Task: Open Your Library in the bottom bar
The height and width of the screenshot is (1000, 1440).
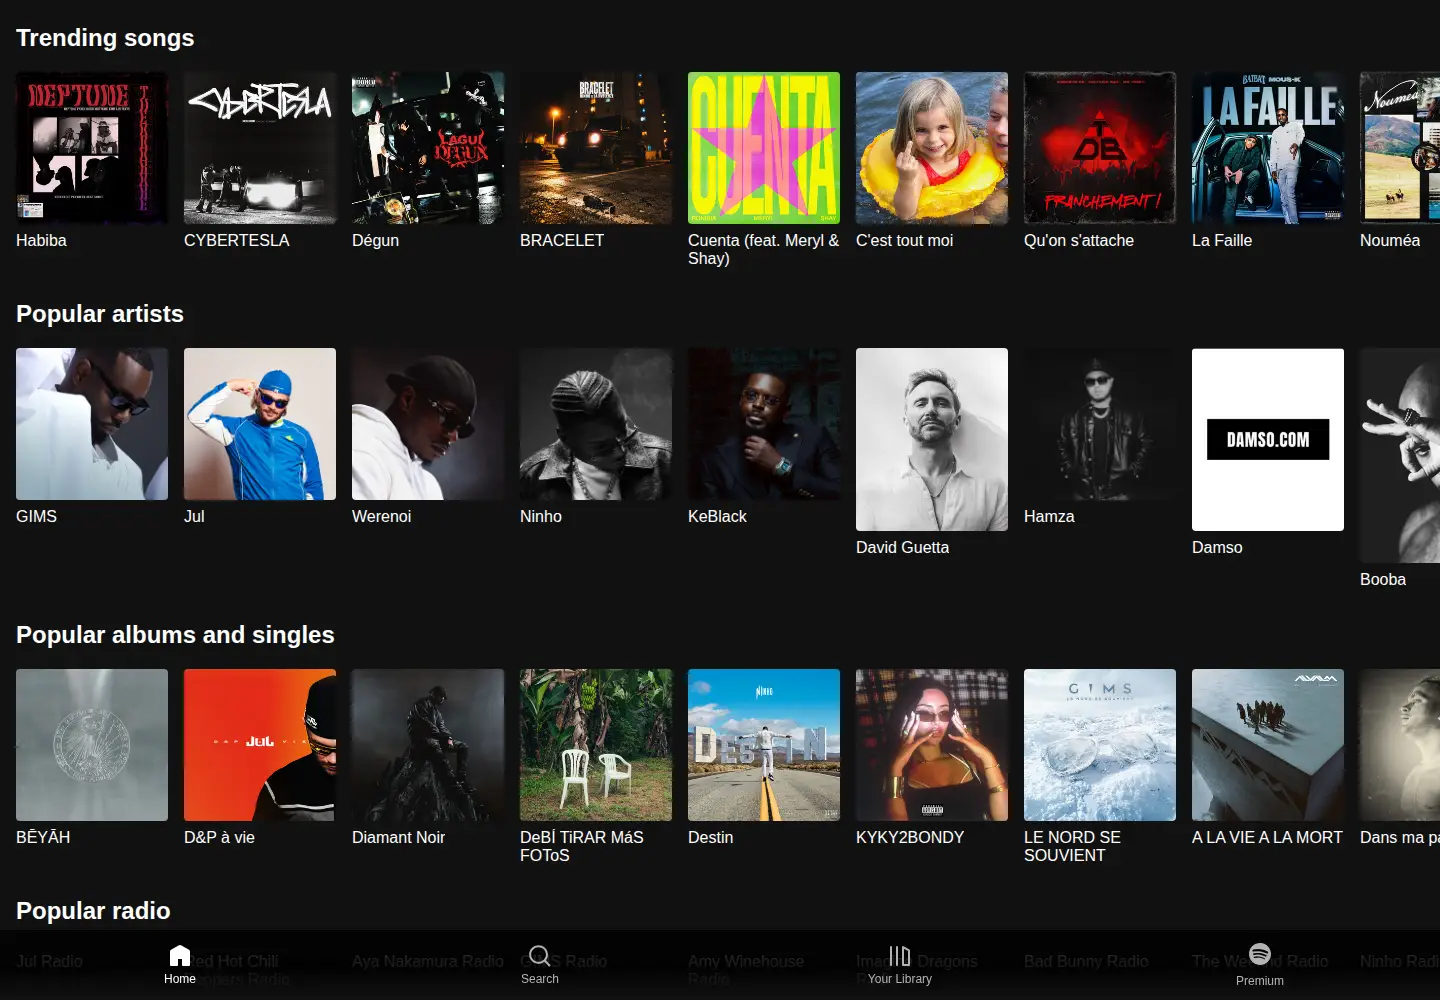Action: tap(900, 965)
